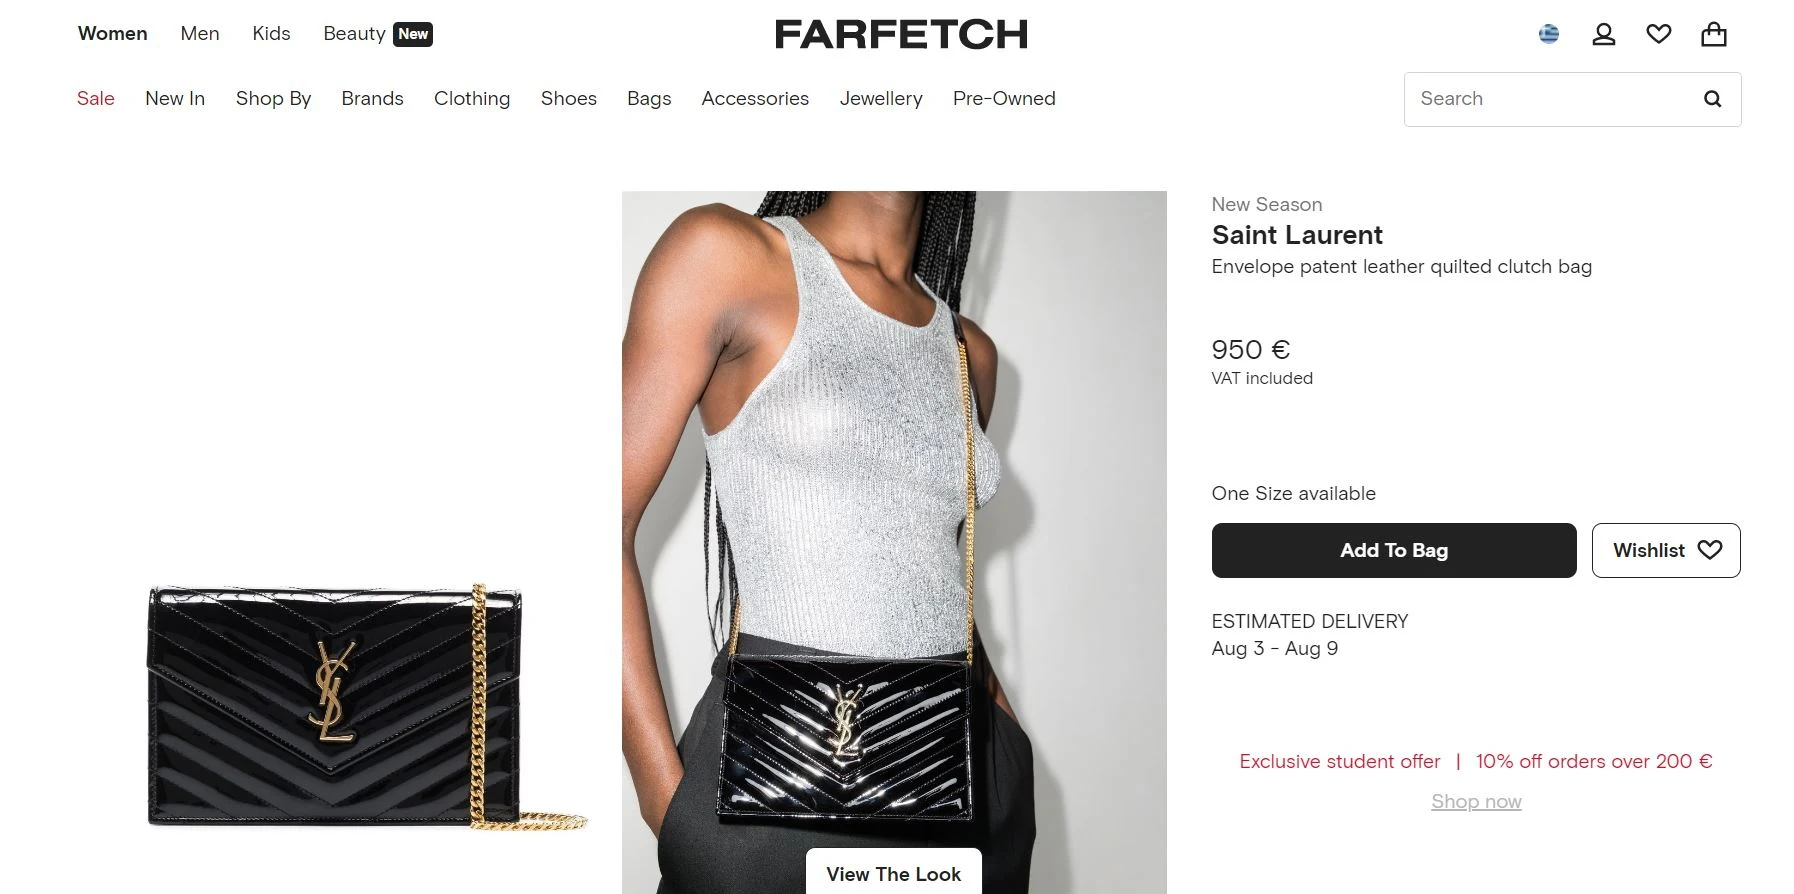
Task: Click into the Search input field
Action: (1550, 99)
